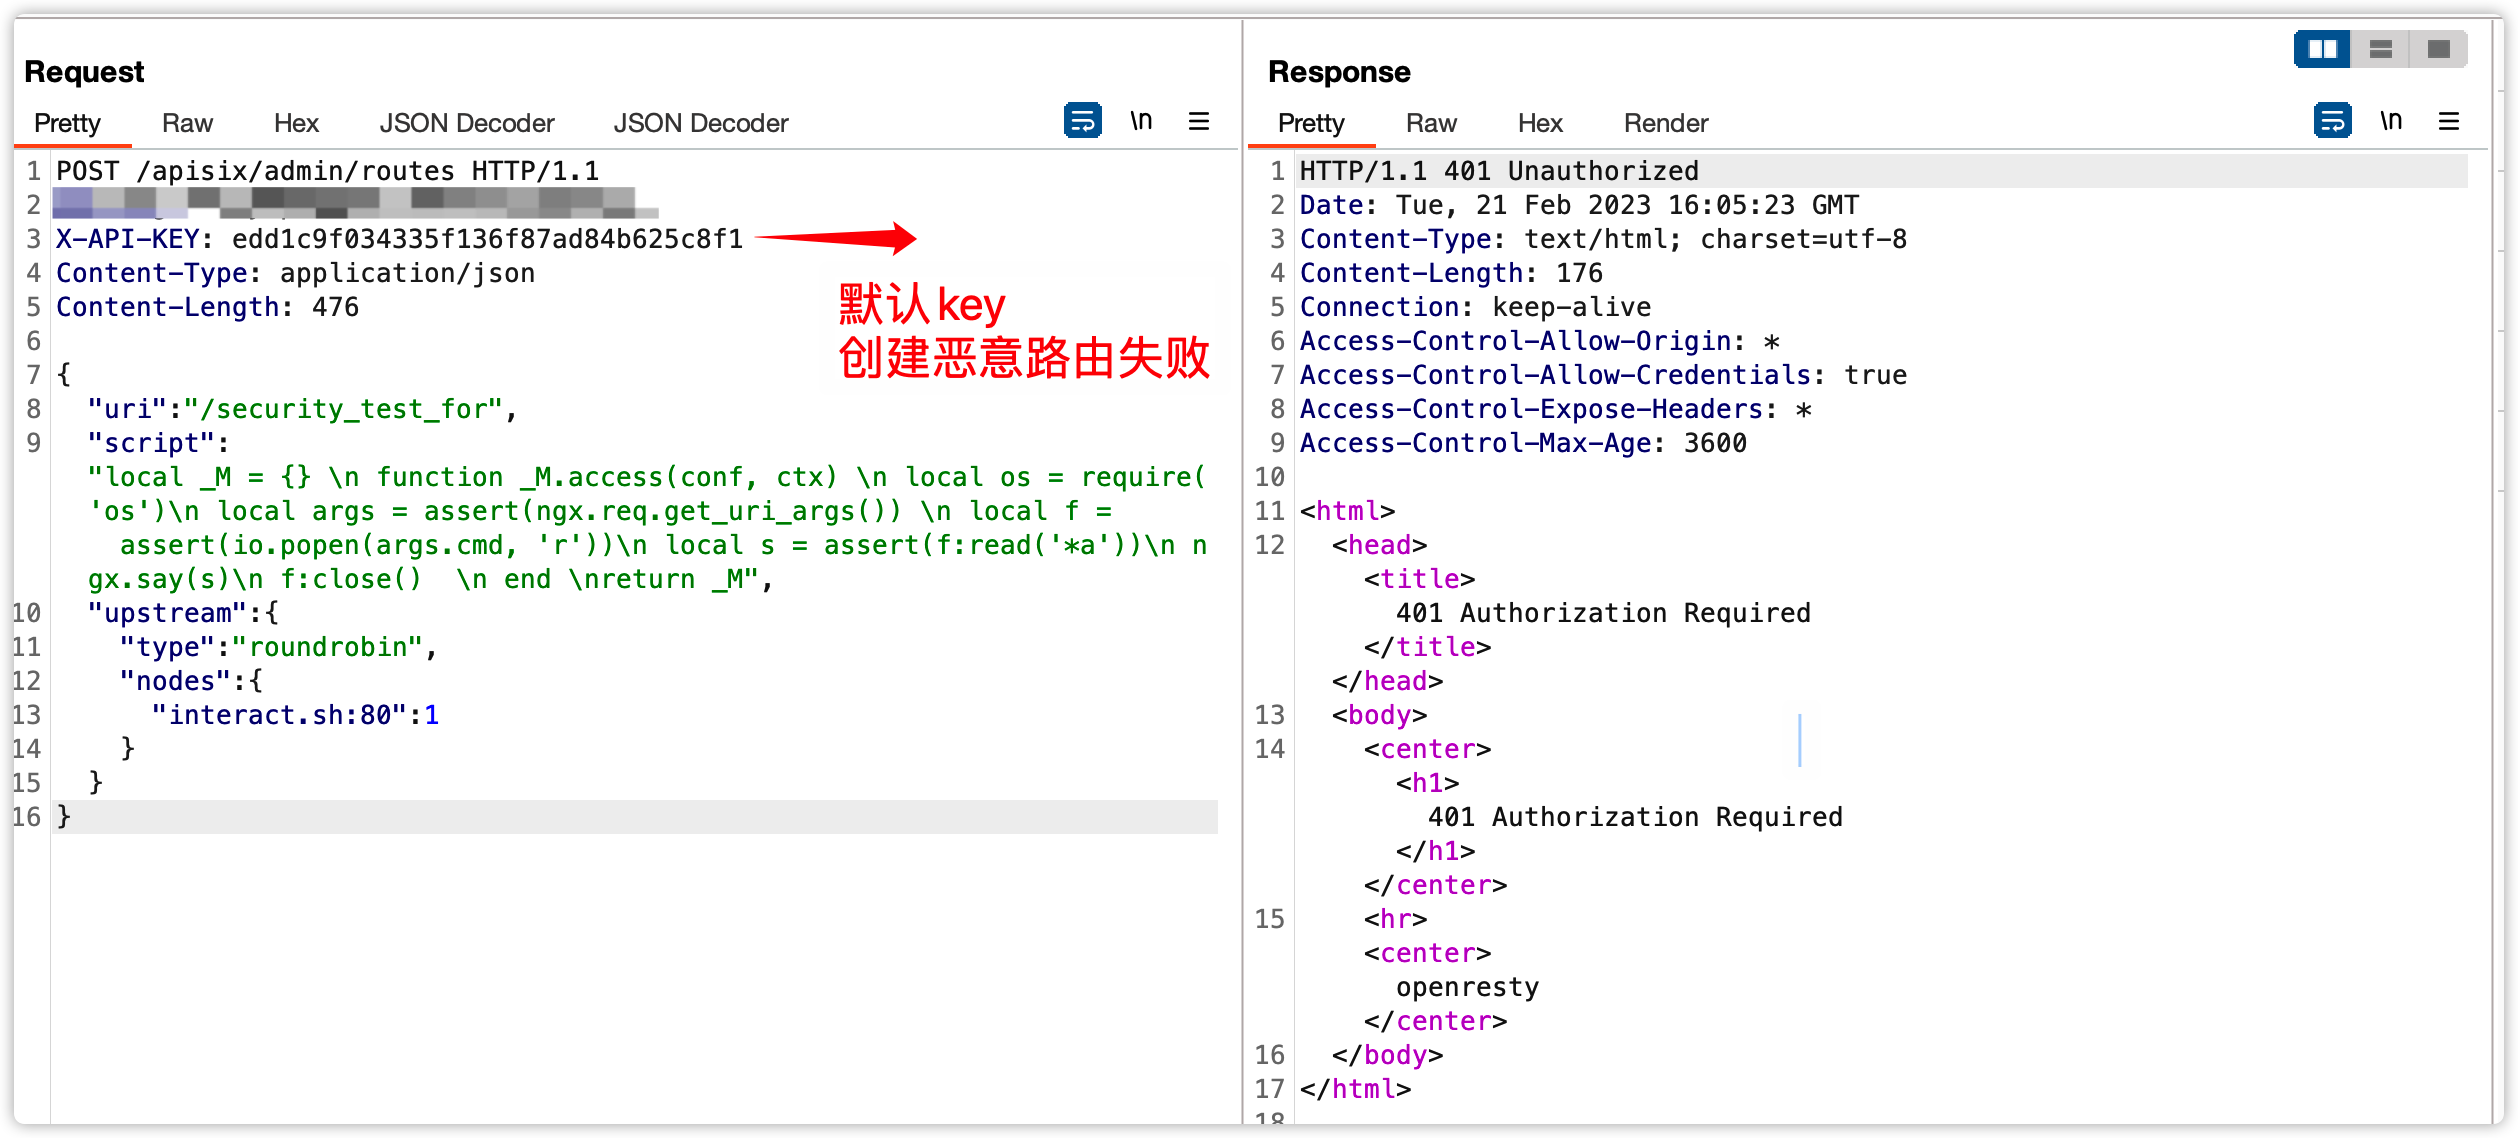Select top-bottom stacked layout icon
Image resolution: width=2518 pixels, height=1138 pixels.
[x=2380, y=48]
